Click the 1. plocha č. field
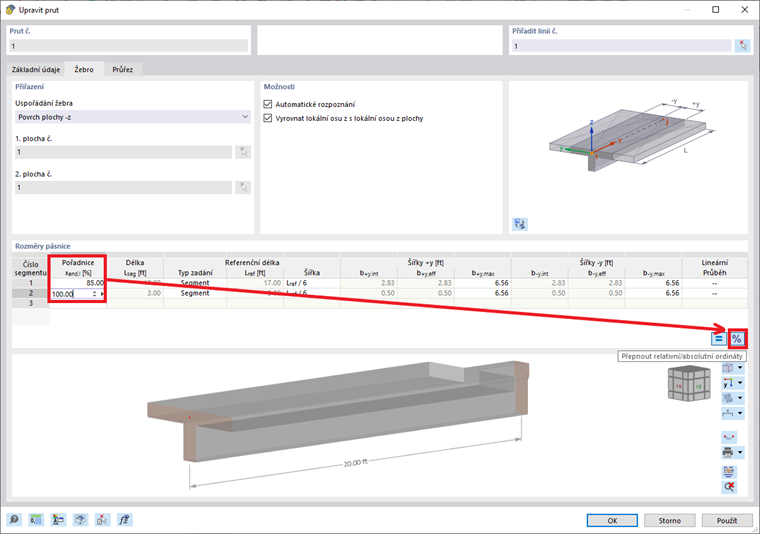The height and width of the screenshot is (534, 760). point(123,152)
